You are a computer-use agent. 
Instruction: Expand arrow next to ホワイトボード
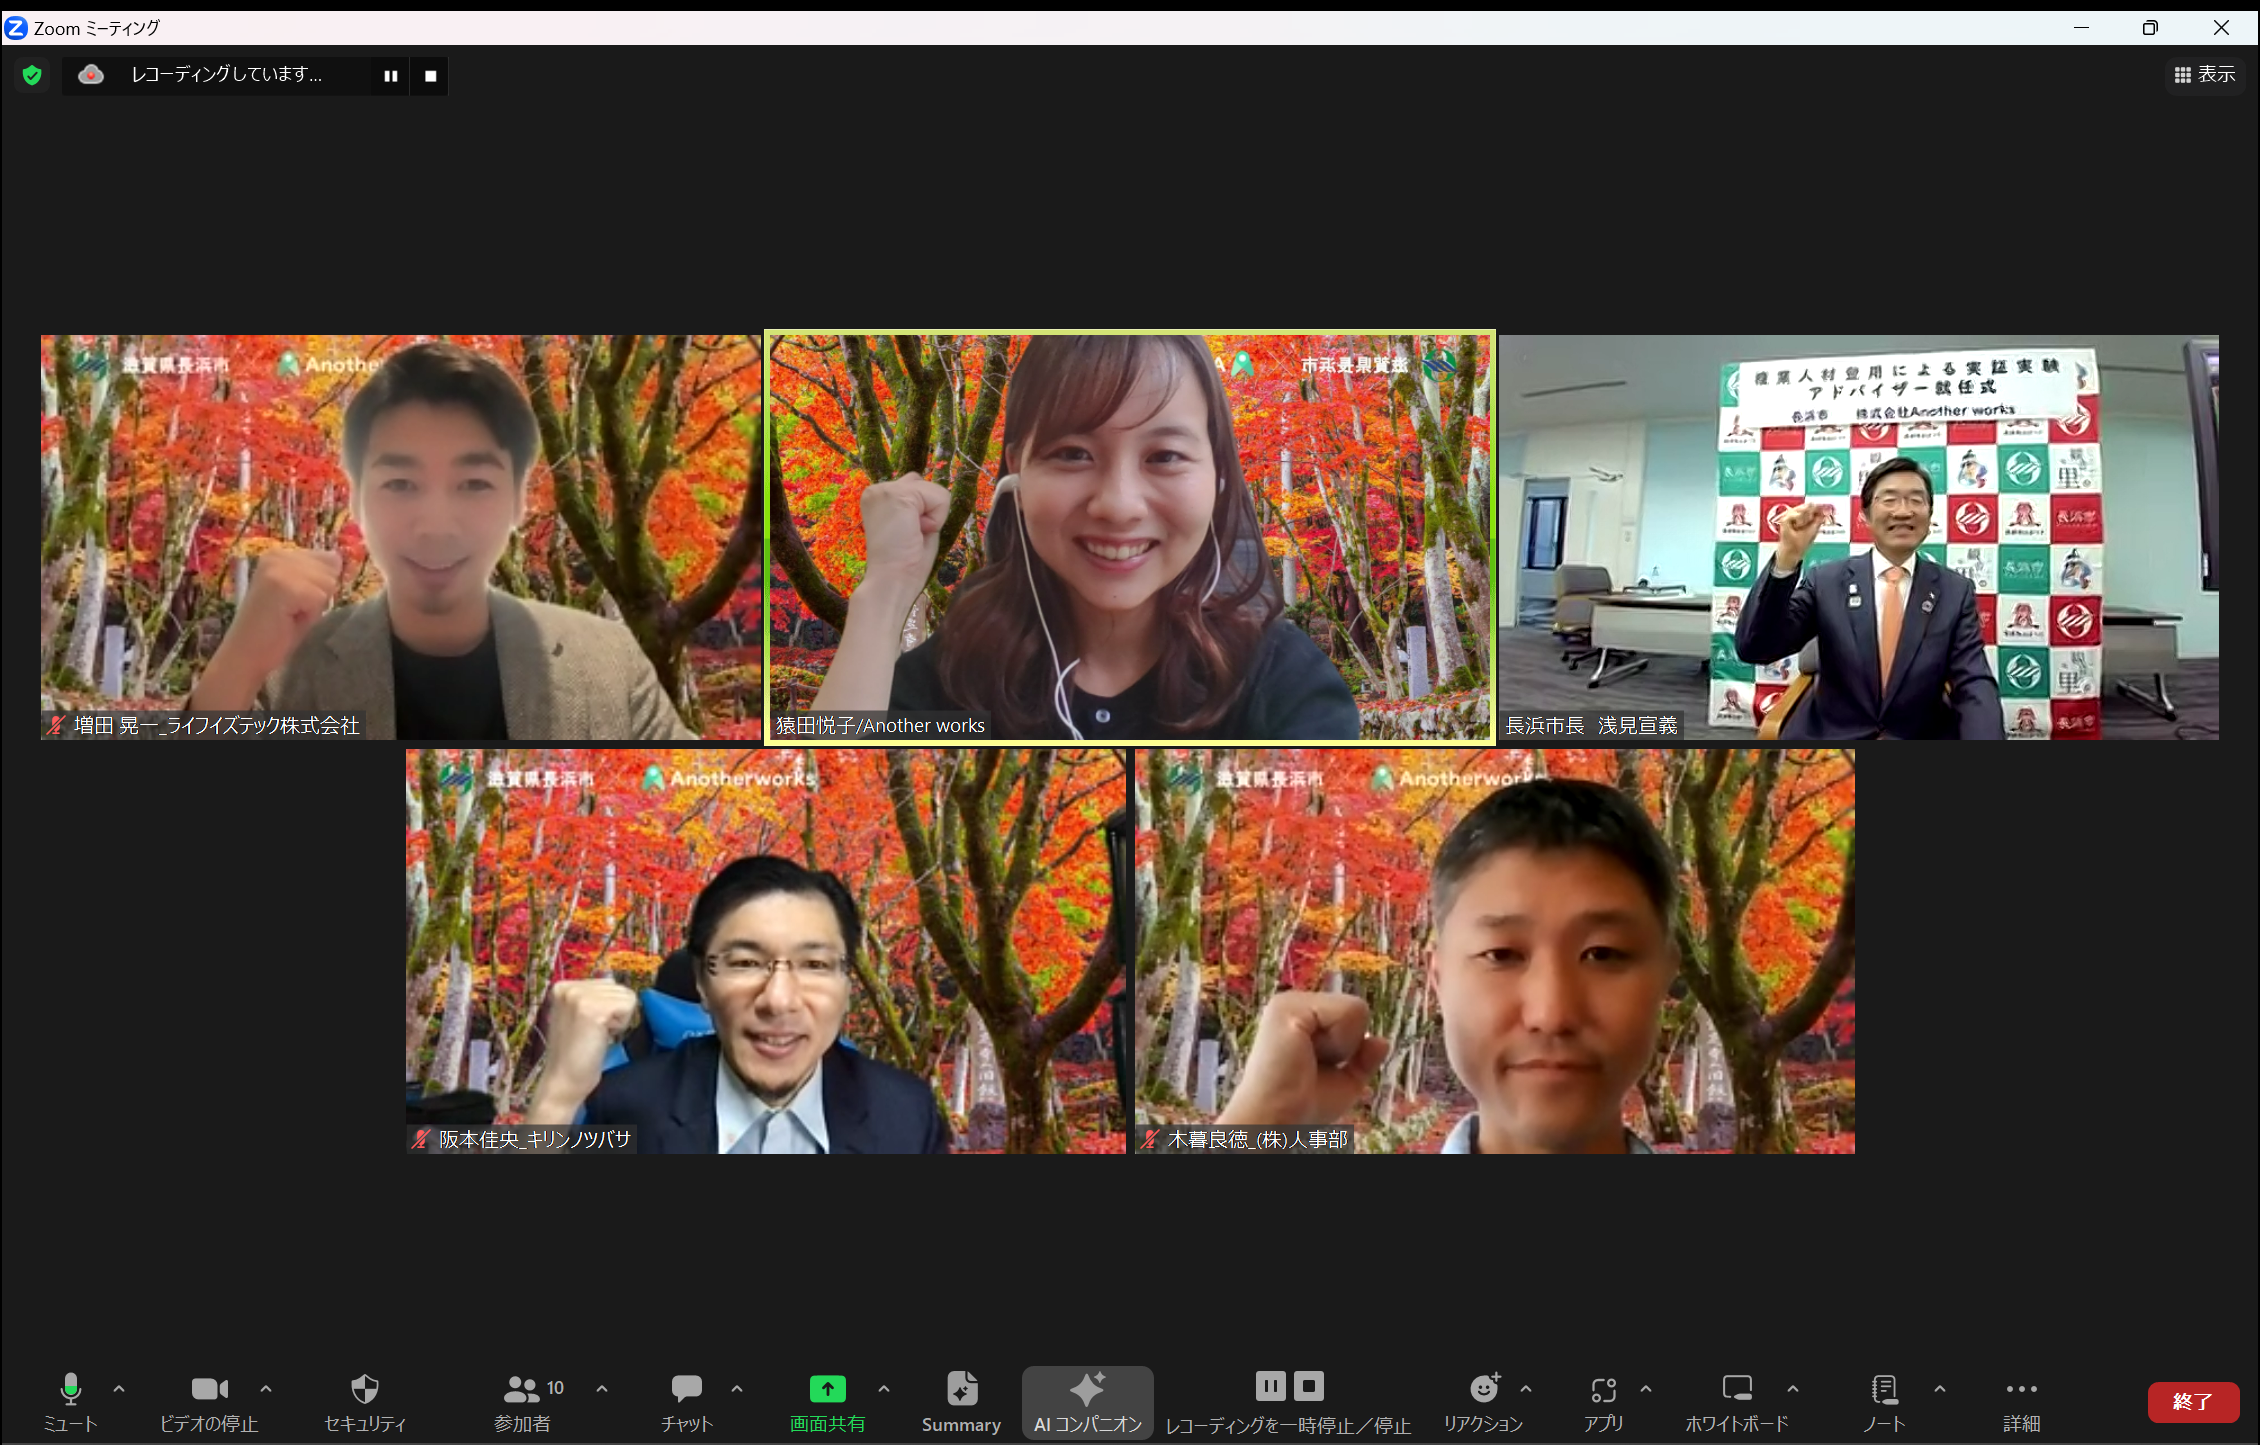(x=1793, y=1389)
